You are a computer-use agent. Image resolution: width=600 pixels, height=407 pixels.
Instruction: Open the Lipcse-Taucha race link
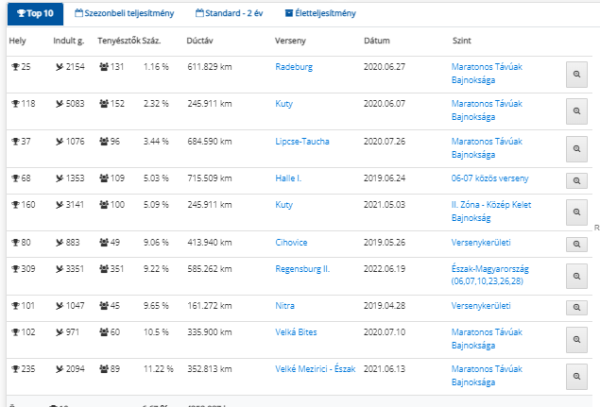click(302, 142)
